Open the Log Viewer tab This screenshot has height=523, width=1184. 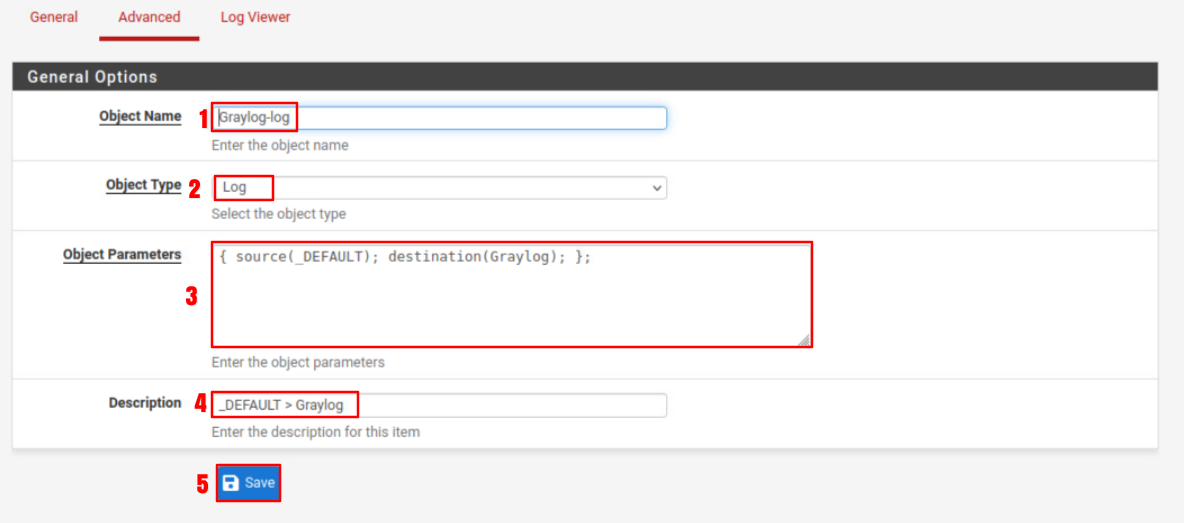[x=255, y=17]
